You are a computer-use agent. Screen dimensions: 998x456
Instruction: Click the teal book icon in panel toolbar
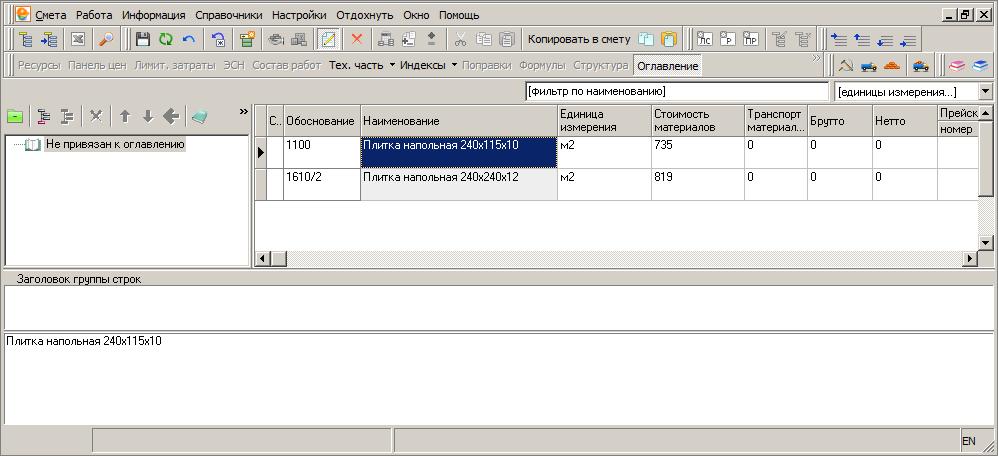tap(200, 116)
